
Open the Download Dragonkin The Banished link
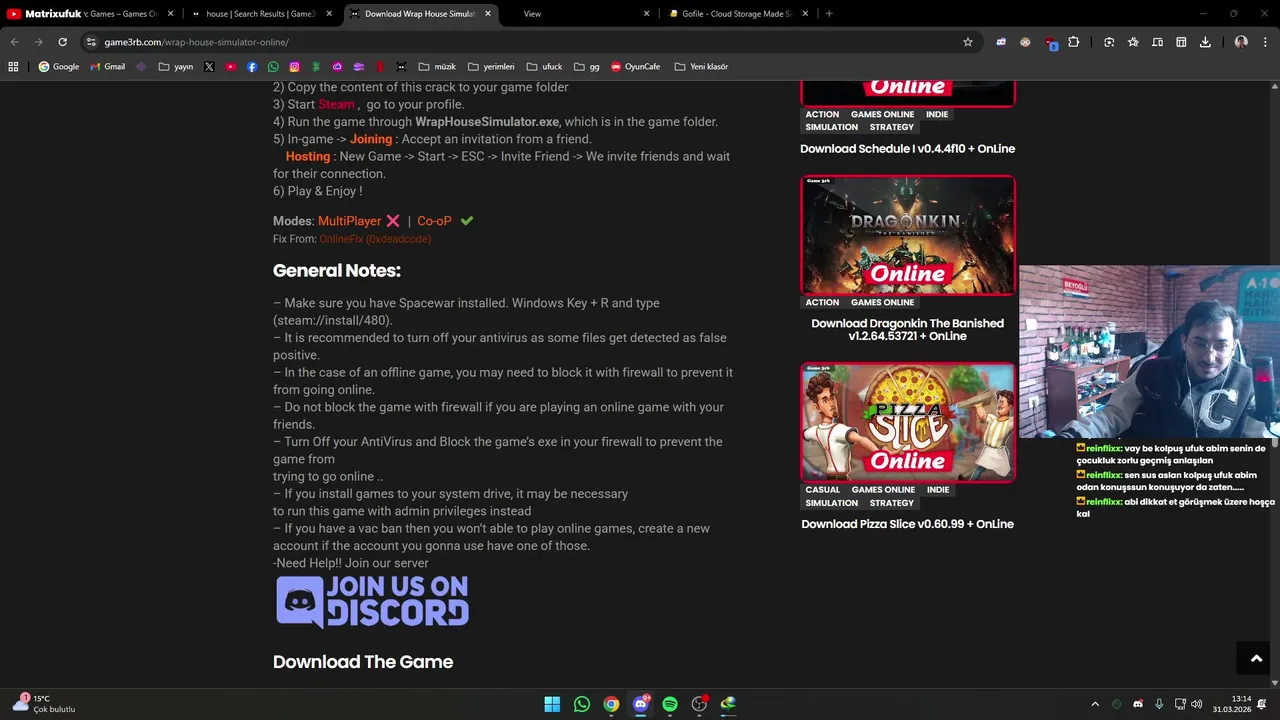[x=907, y=330]
